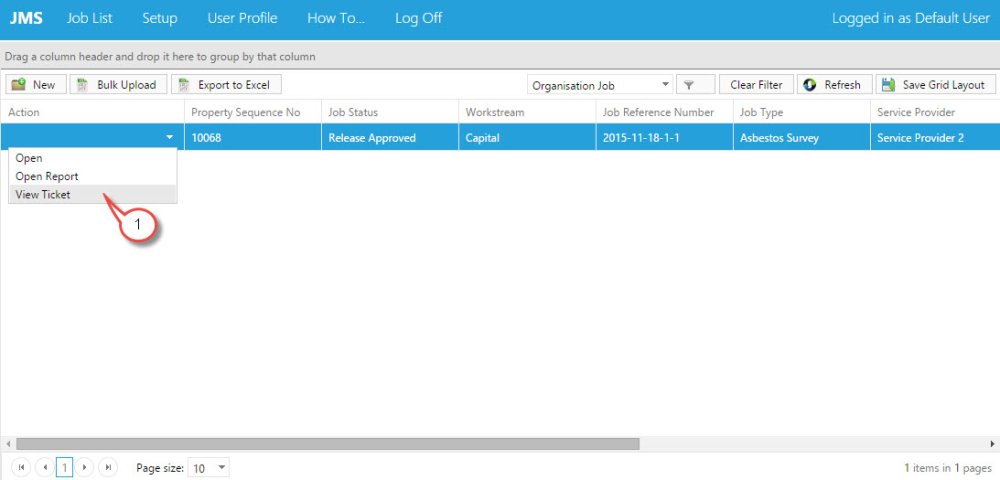Open the Setup menu
The width and height of the screenshot is (1000, 480).
159,18
